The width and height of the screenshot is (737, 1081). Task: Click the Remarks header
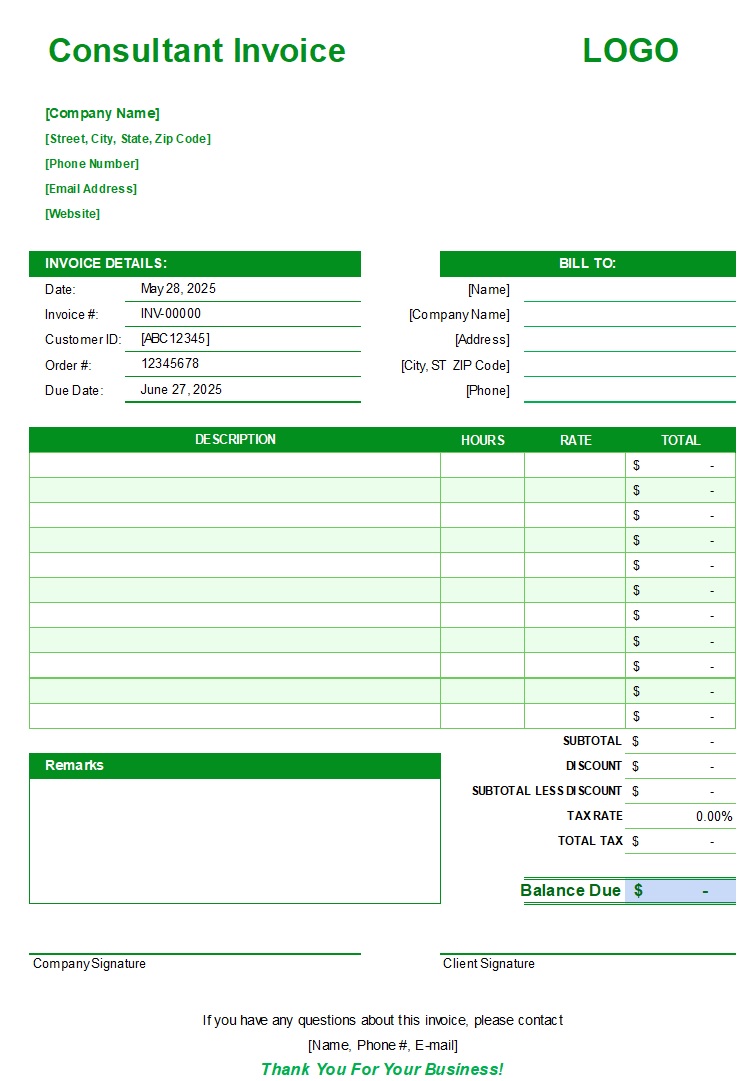tap(234, 765)
